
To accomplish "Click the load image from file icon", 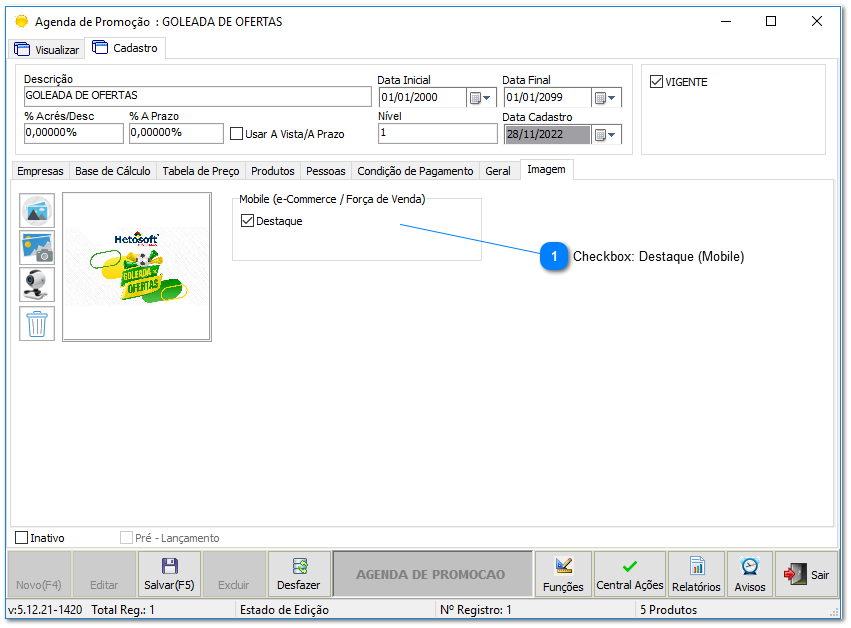I will (x=37, y=211).
